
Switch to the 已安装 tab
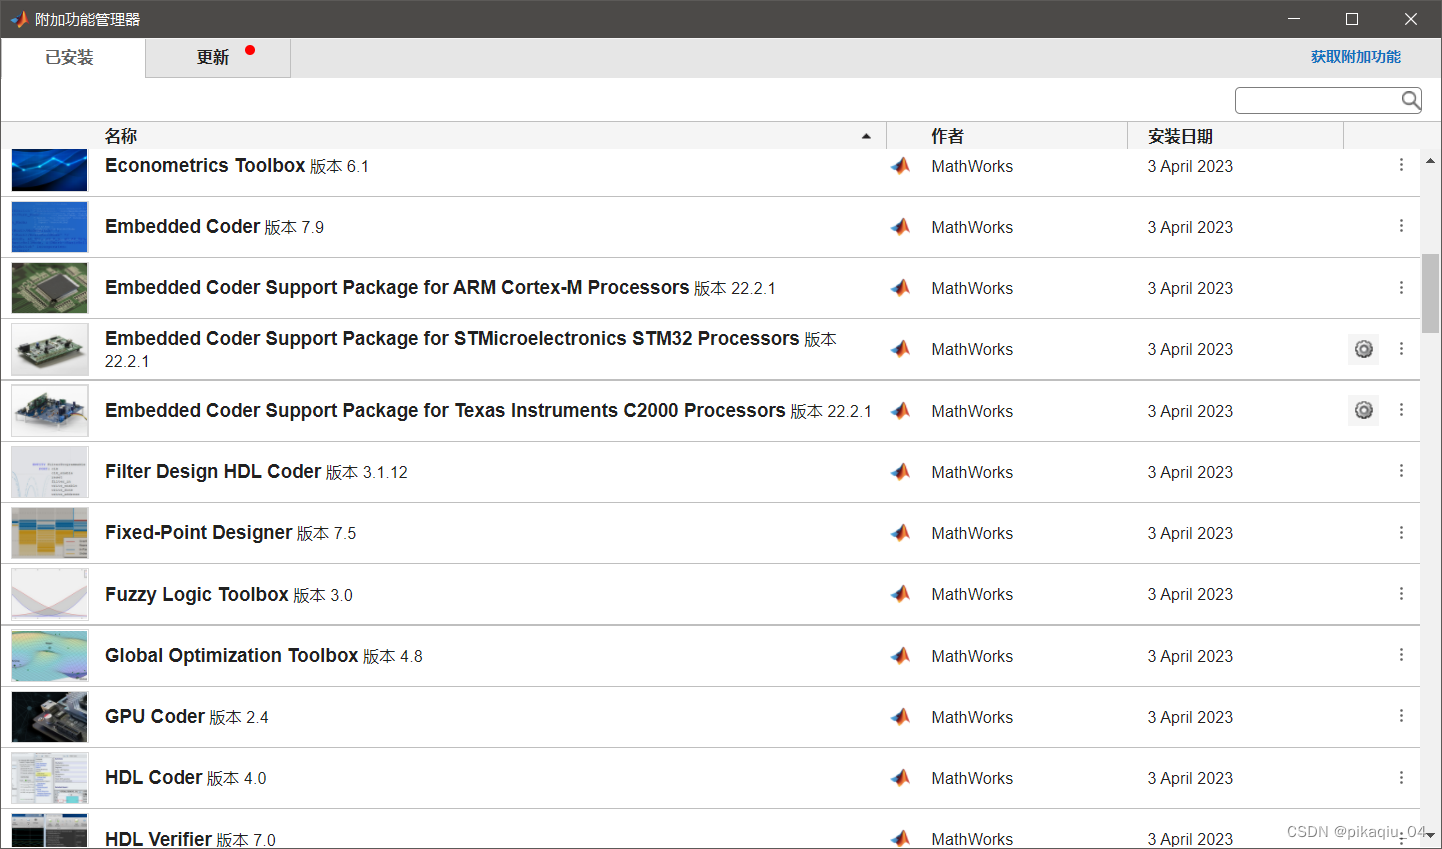tap(73, 58)
